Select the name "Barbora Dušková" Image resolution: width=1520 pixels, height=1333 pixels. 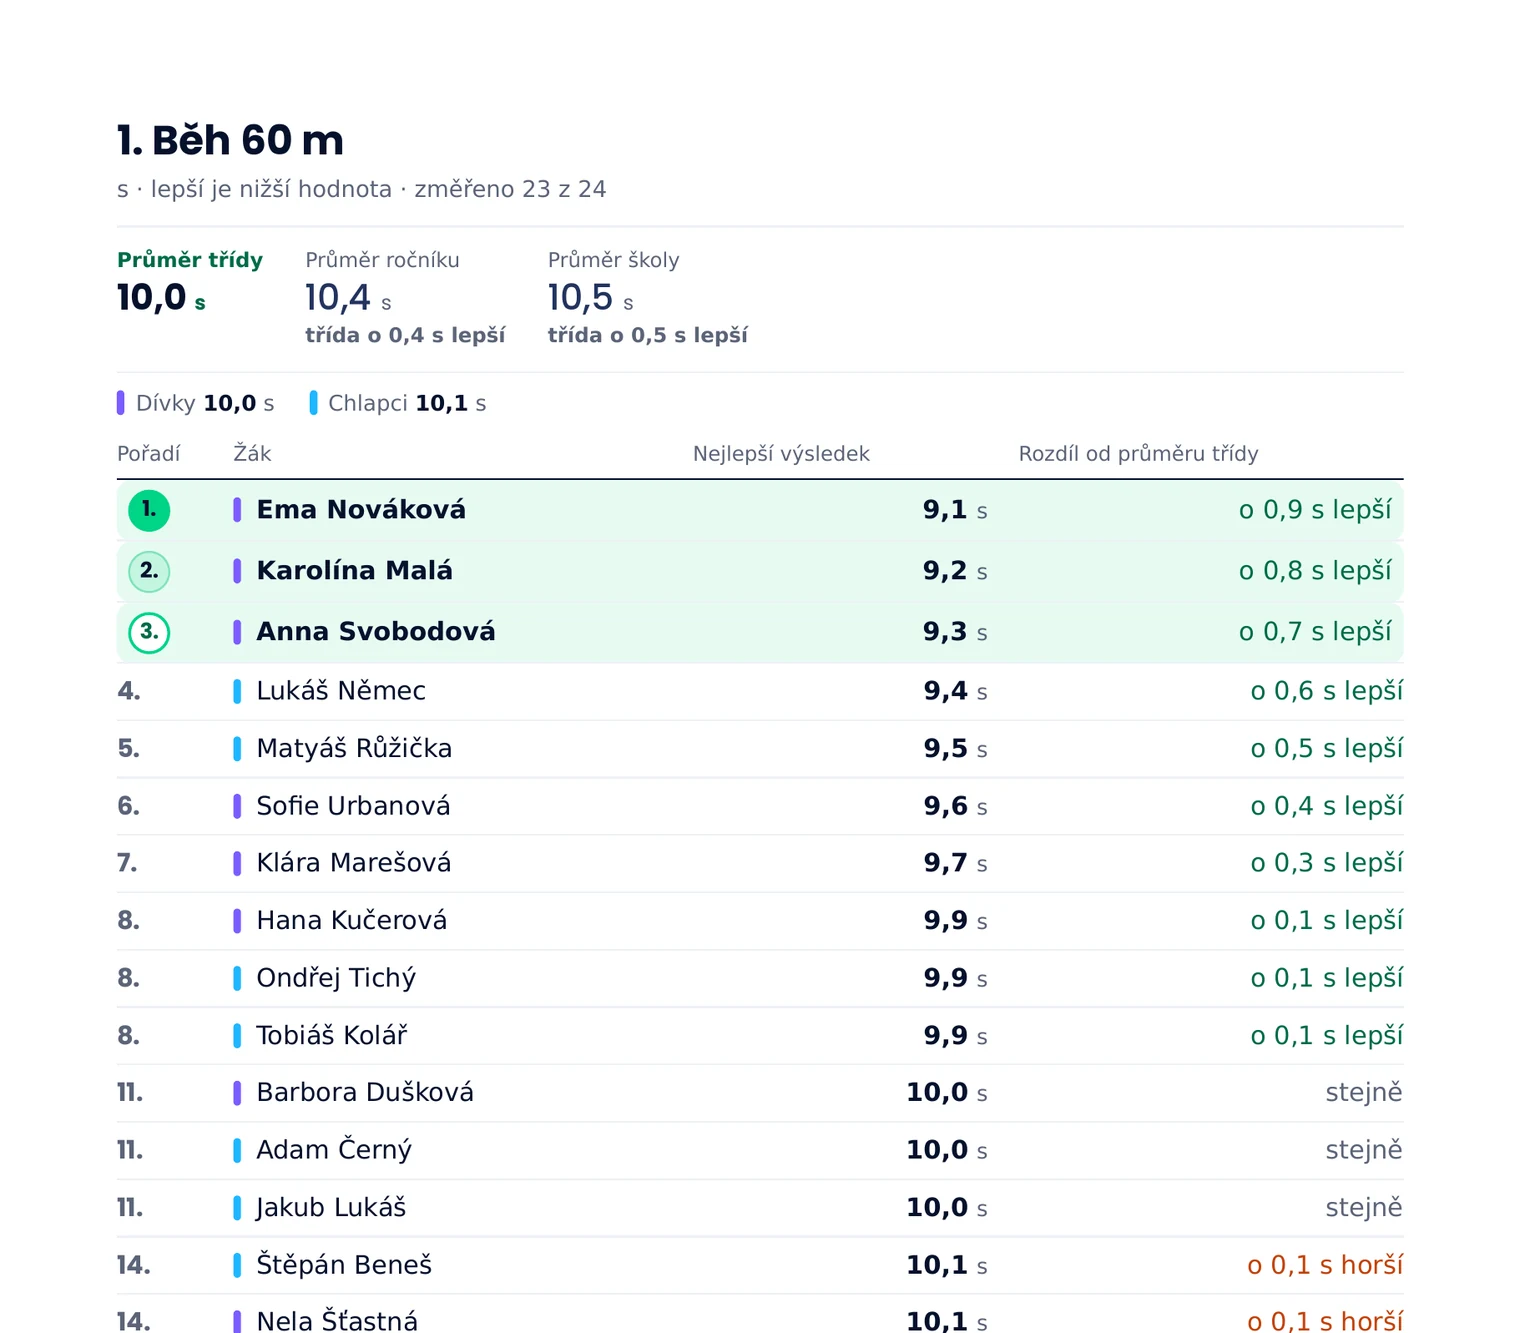click(365, 1093)
